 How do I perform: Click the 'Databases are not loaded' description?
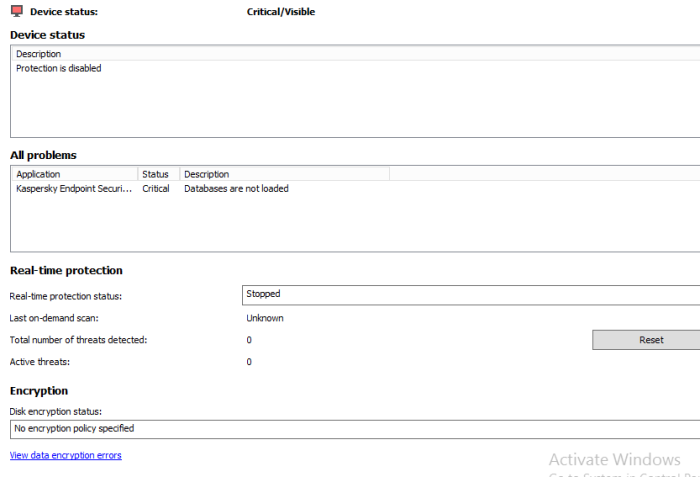(x=236, y=188)
